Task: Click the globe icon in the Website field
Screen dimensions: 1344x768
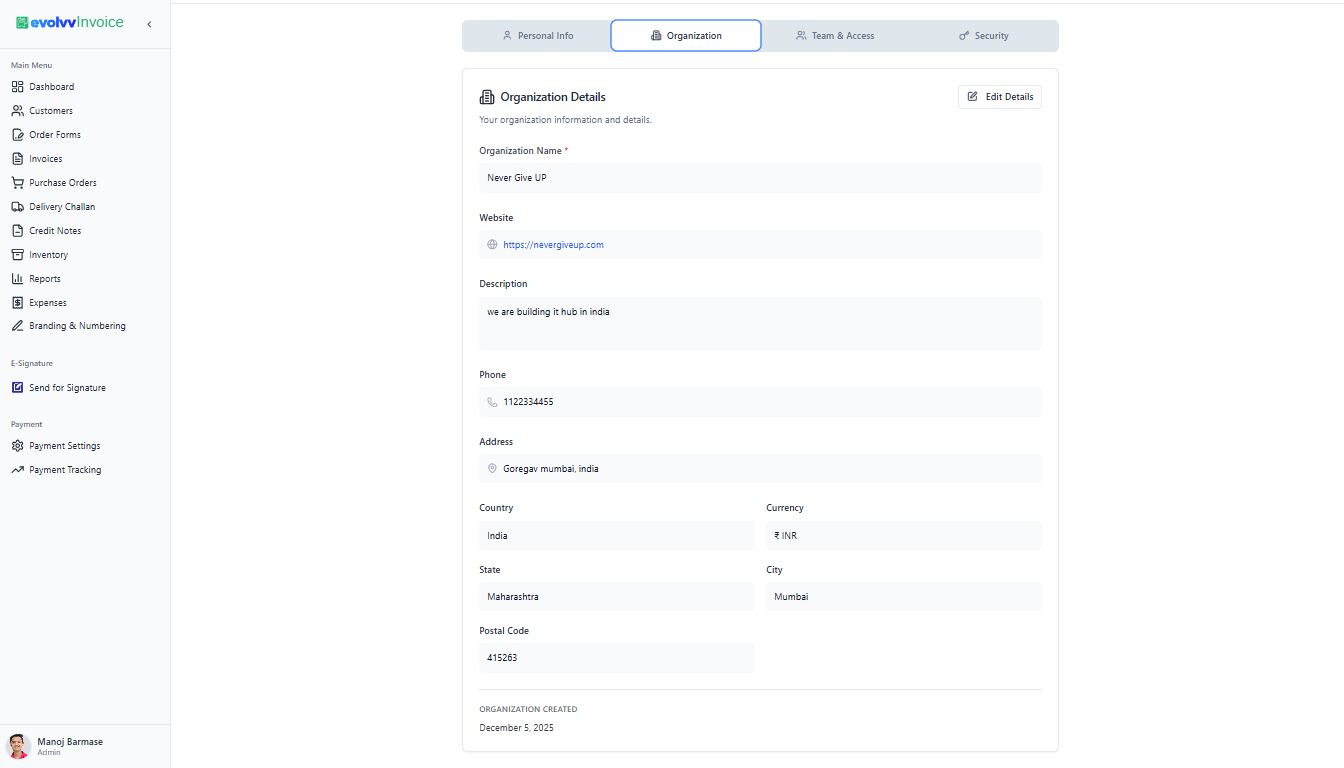Action: pyautogui.click(x=492, y=245)
